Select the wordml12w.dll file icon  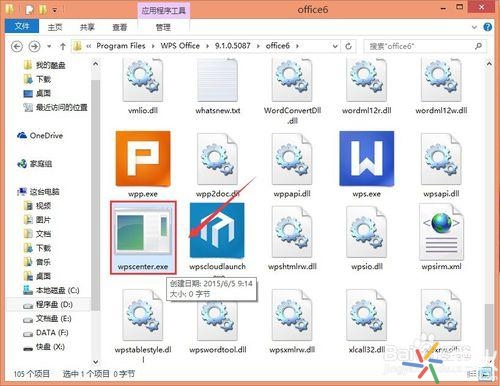441,80
